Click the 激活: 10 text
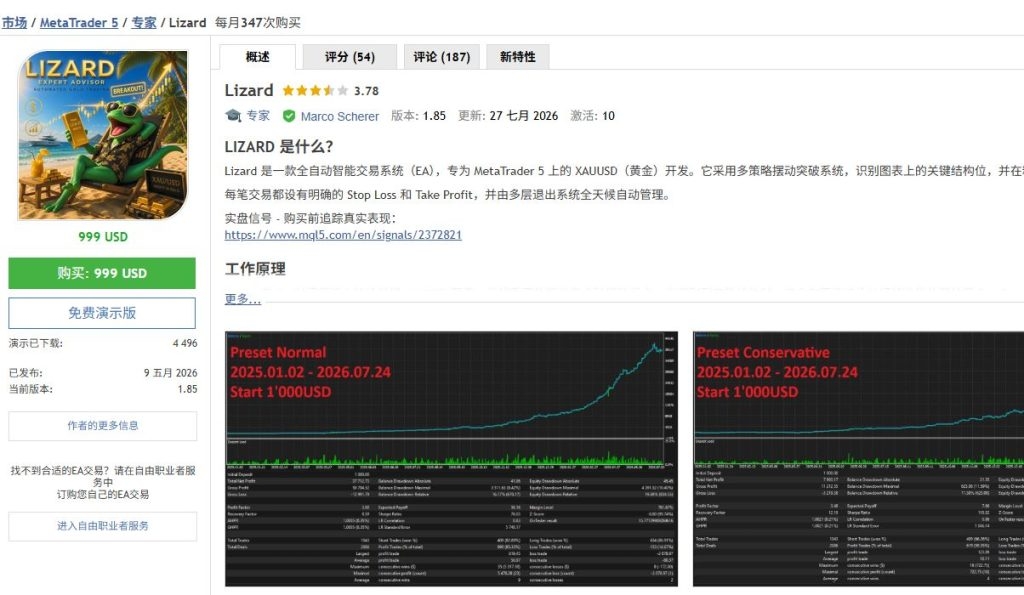The width and height of the screenshot is (1024, 595). coord(592,116)
